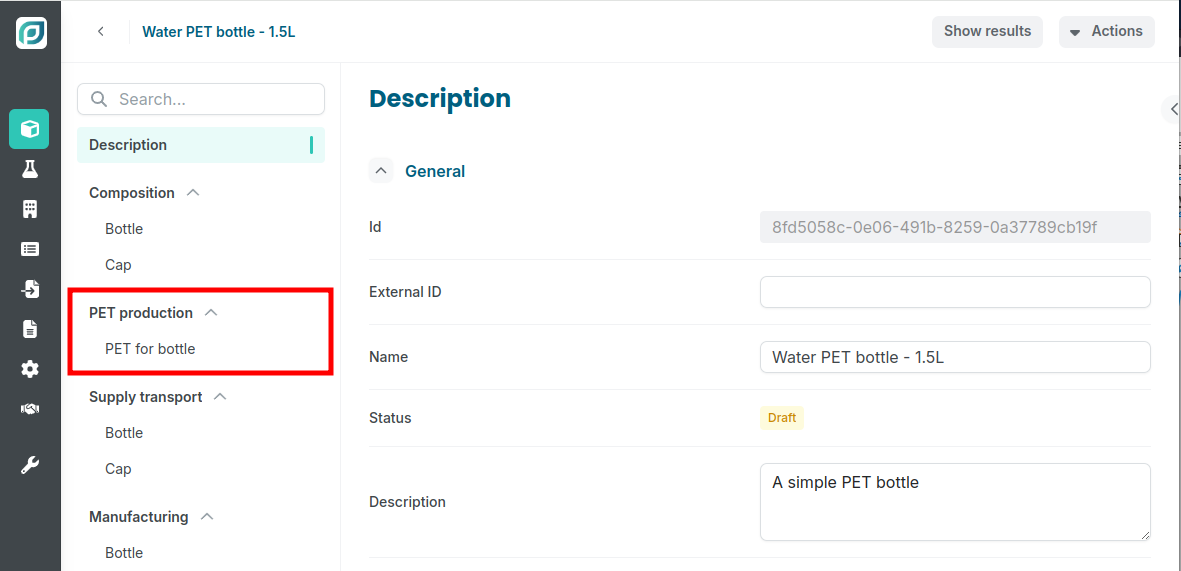Click the handshake icon in sidebar
Image resolution: width=1181 pixels, height=571 pixels.
pos(29,409)
